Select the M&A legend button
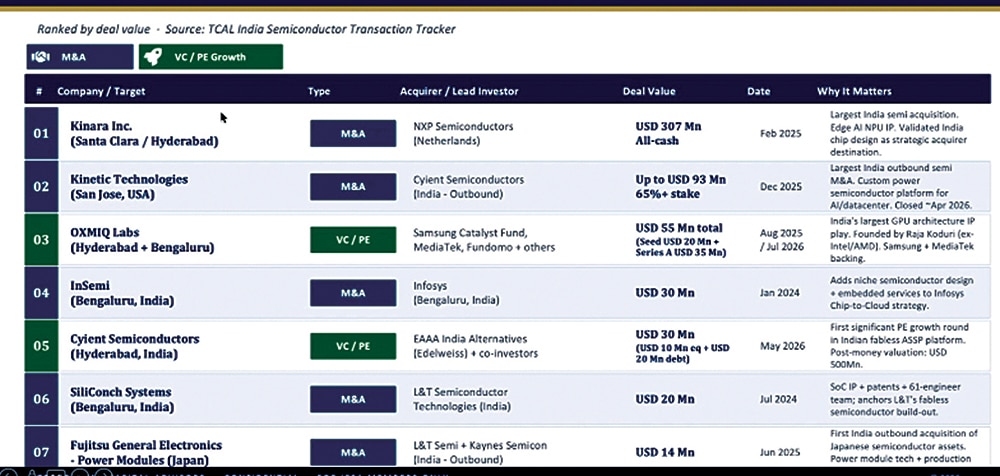Screen dimensions: 1000x476 80,57
